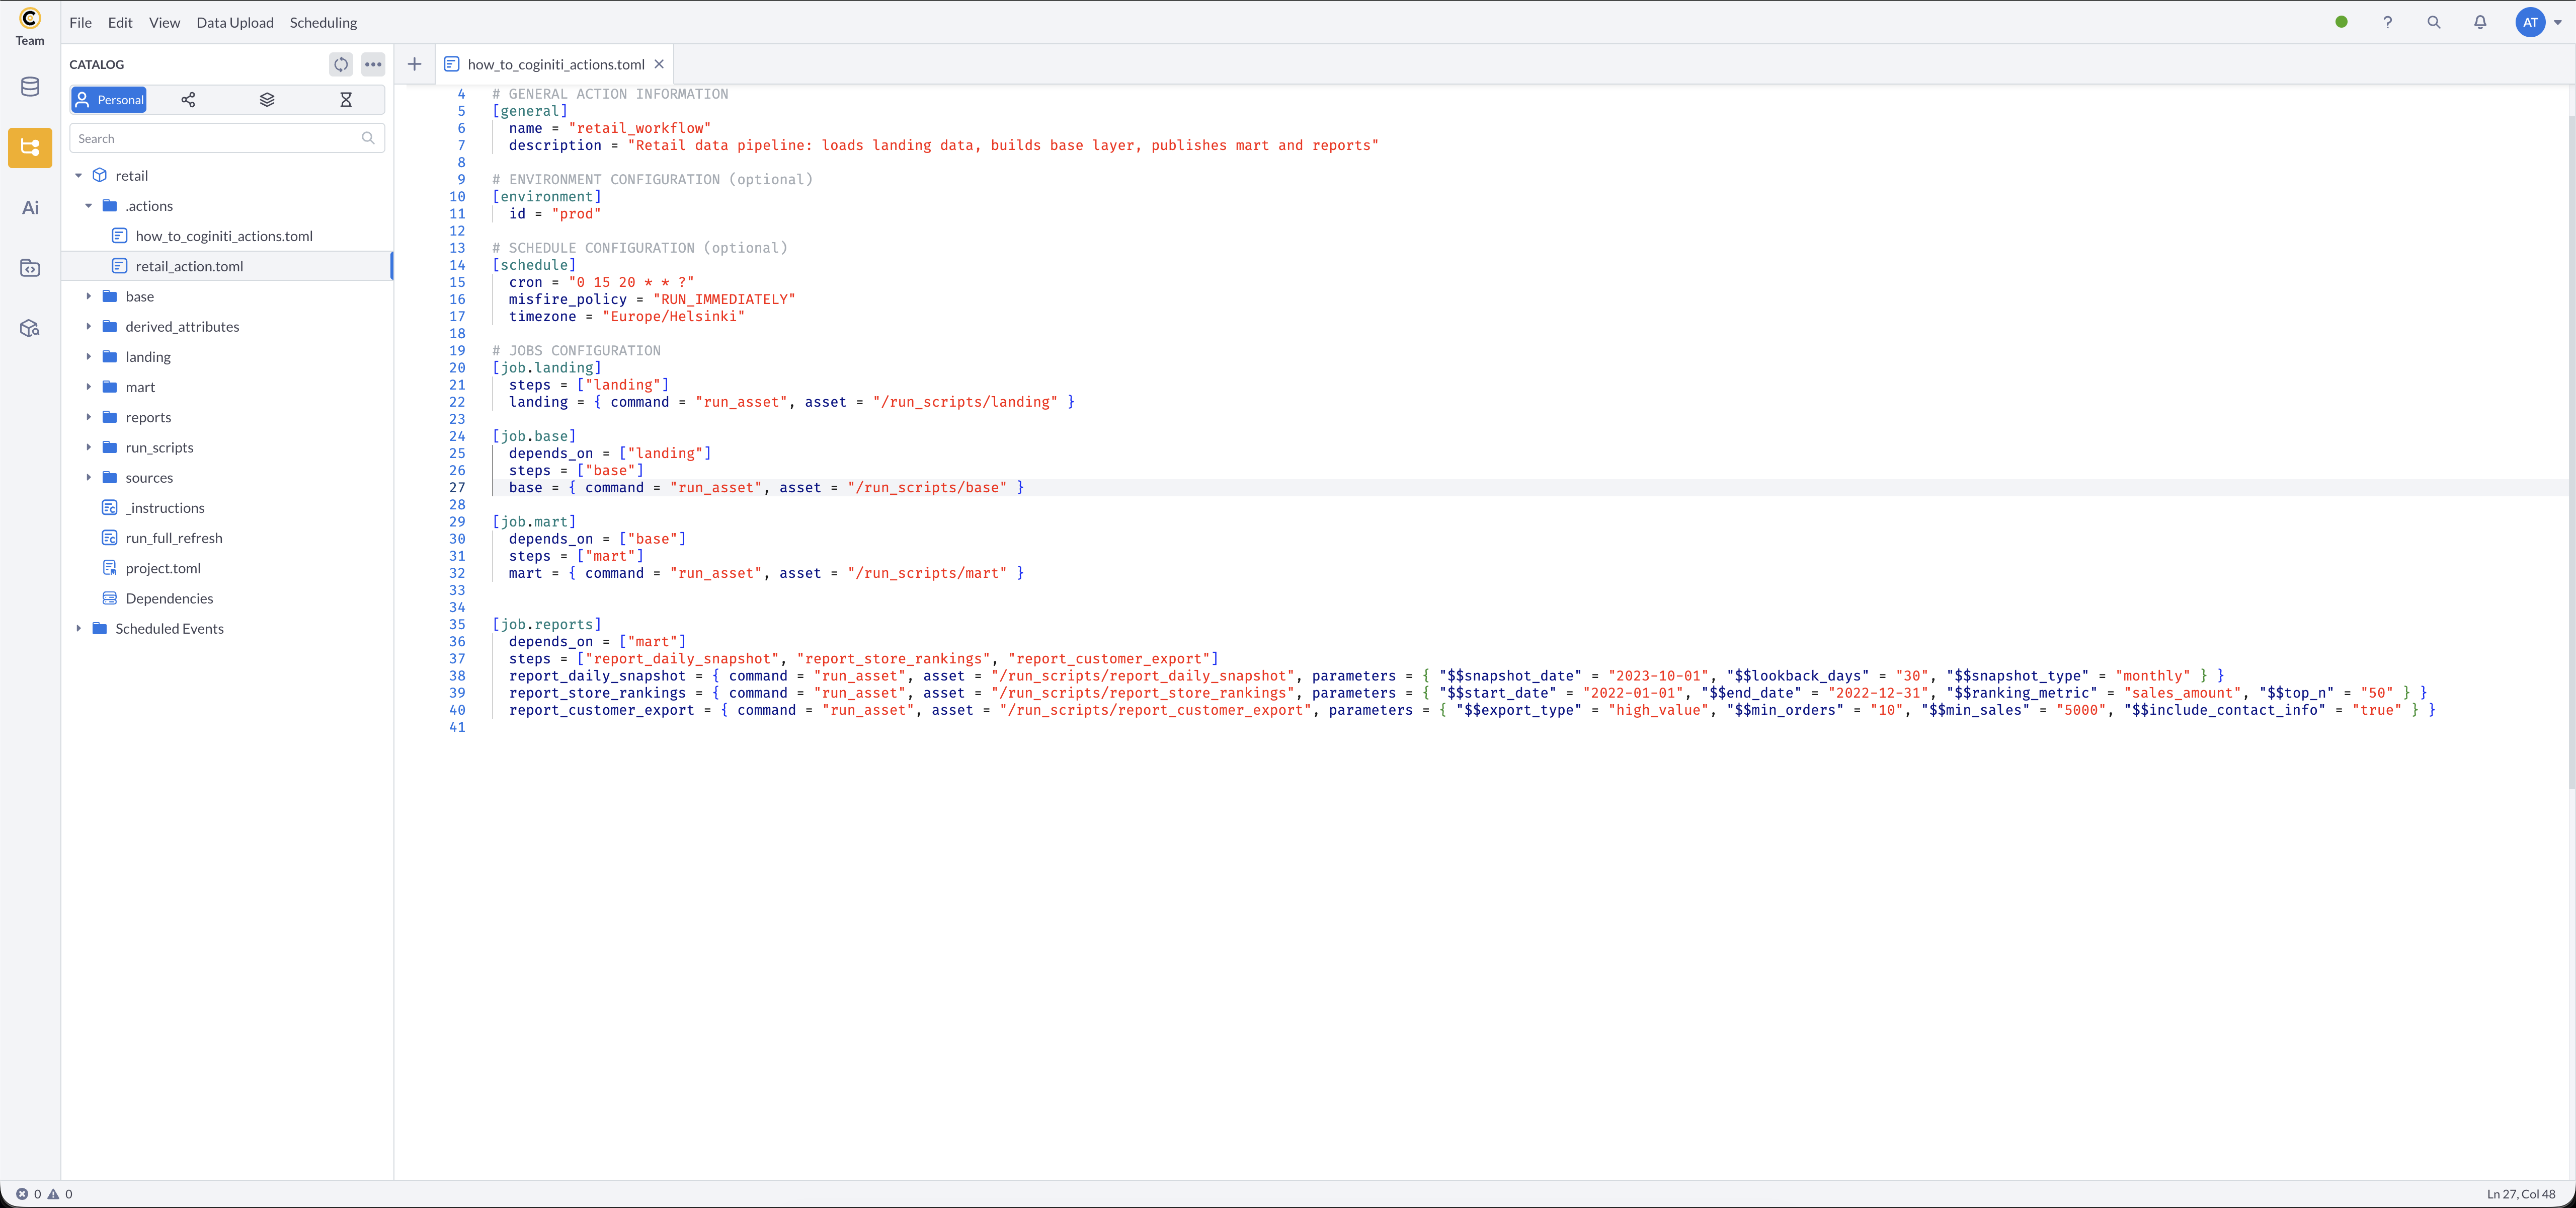Refresh the catalog with the sync icon
The image size is (2576, 1208).
[x=341, y=64]
